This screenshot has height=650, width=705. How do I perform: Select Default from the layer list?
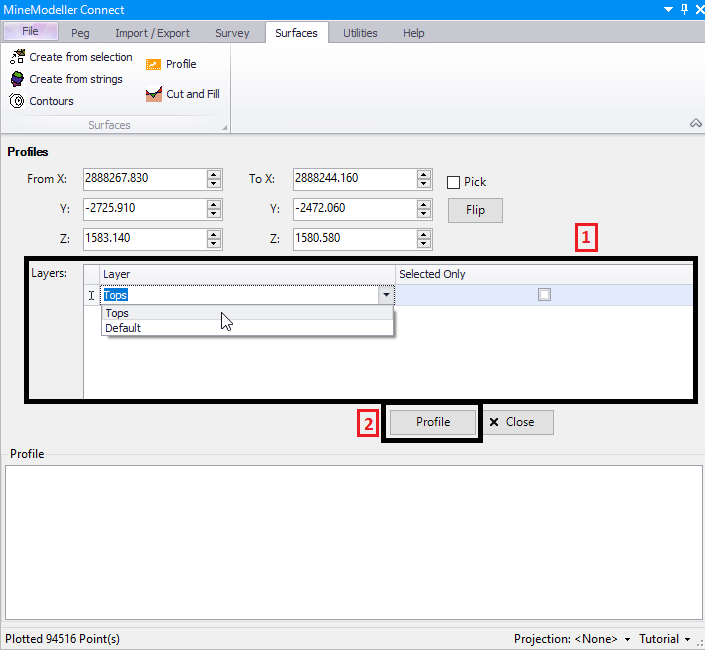point(123,328)
